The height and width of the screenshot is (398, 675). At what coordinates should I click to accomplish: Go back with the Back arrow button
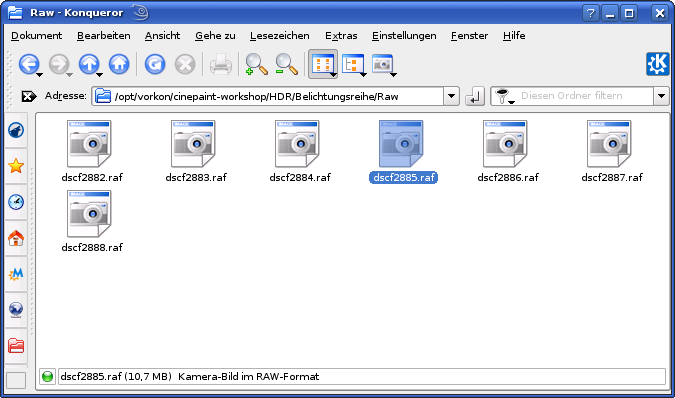(28, 65)
